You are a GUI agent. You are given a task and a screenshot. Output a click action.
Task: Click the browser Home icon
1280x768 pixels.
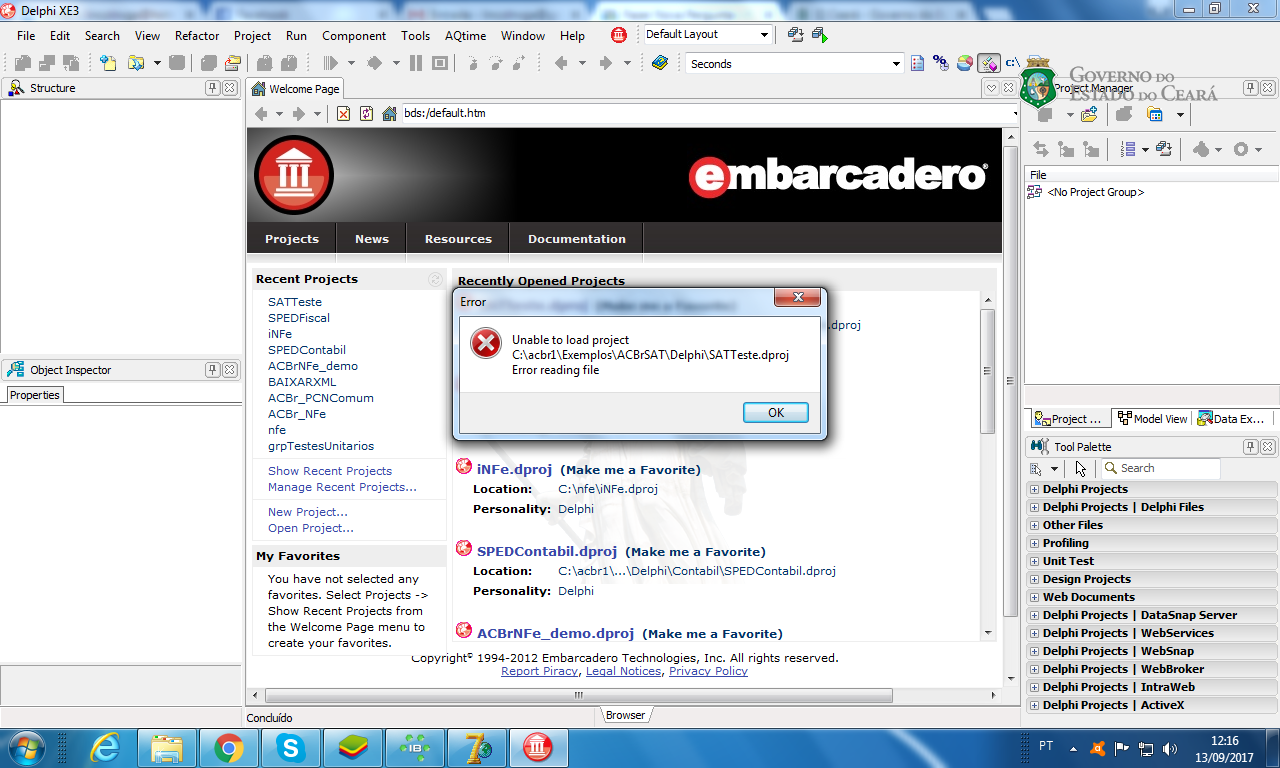[x=390, y=114]
